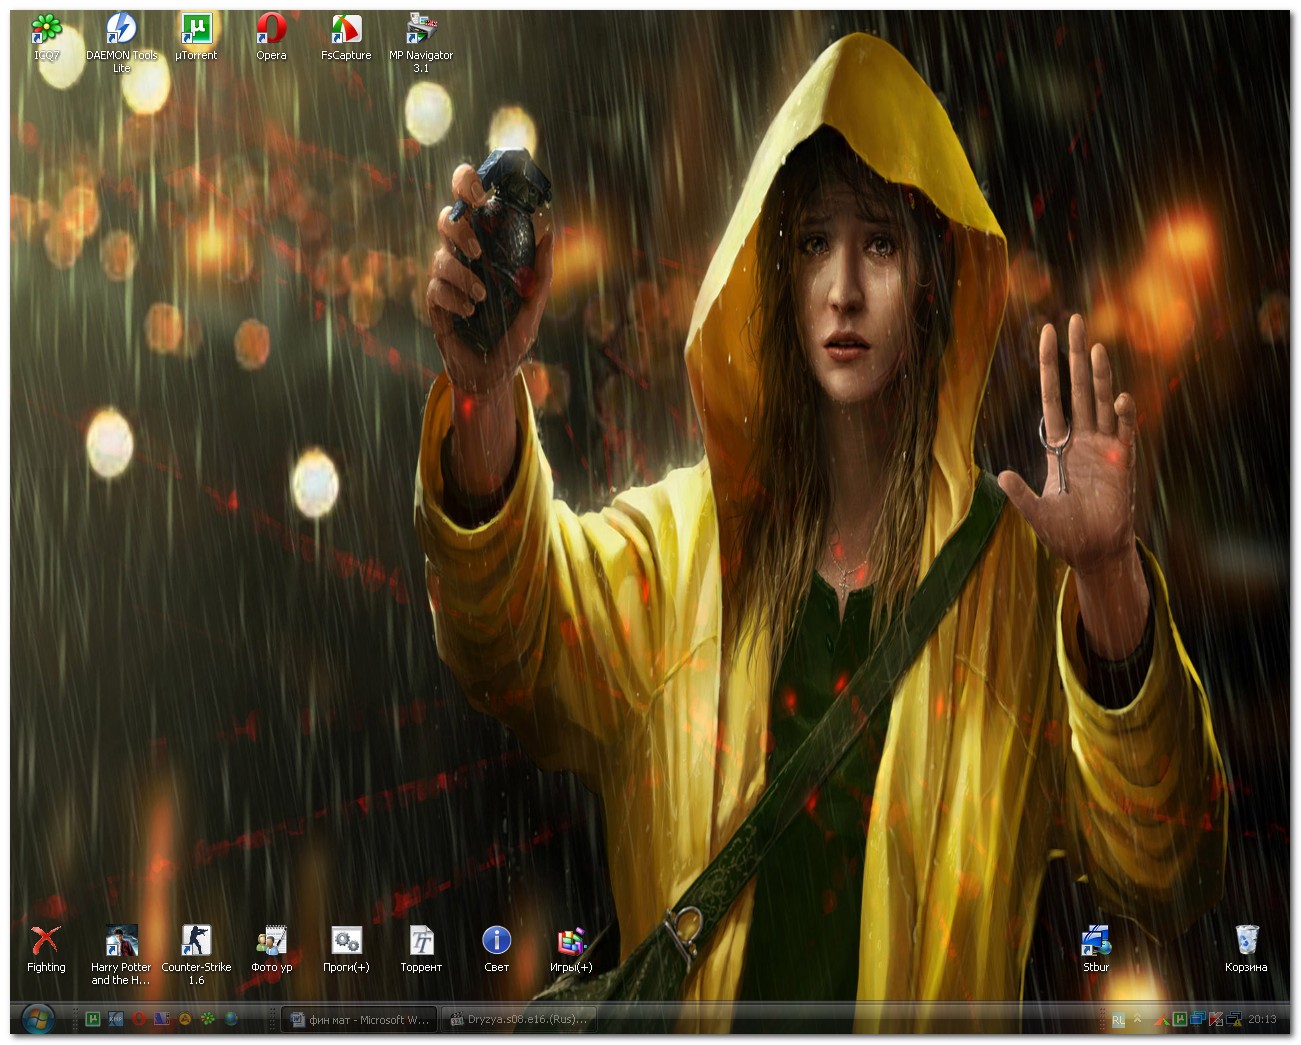Switch to Dryzya.s08.e16 video taskbar button
1301x1045 pixels.
519,1020
